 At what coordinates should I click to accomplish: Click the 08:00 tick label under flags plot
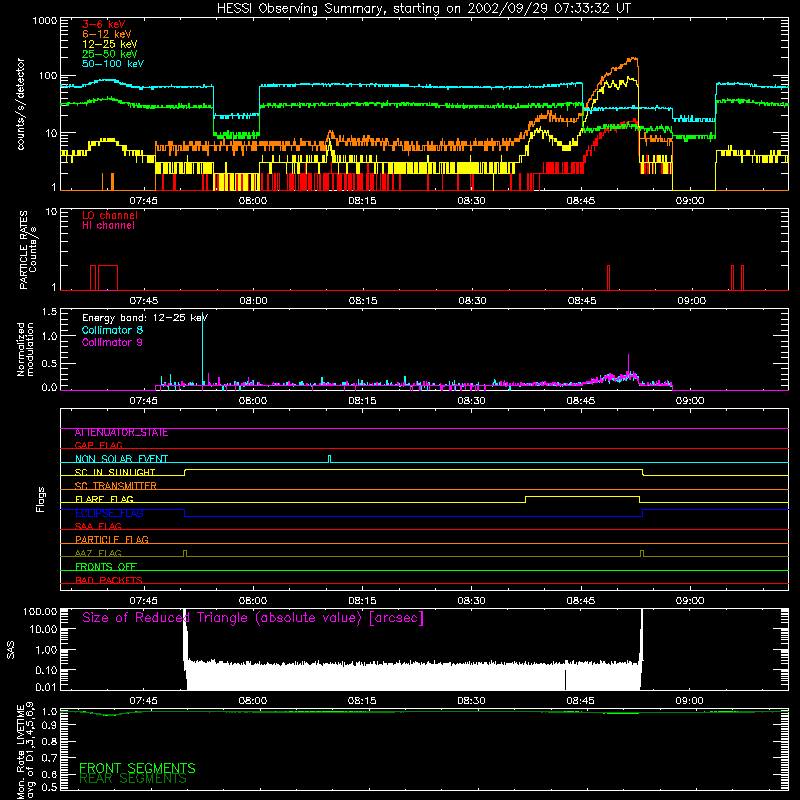(253, 601)
